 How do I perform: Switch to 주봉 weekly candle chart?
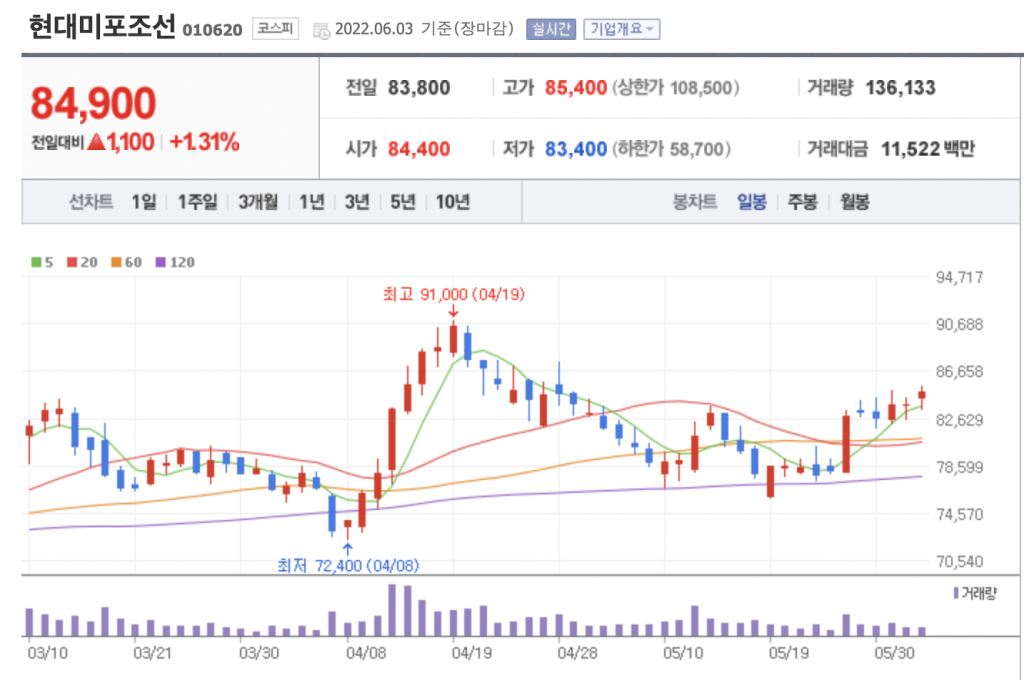[x=802, y=202]
